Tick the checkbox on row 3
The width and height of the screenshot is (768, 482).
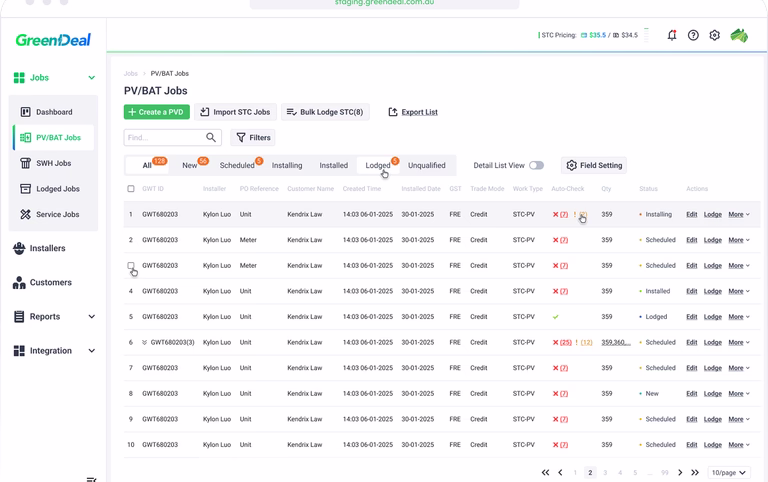tap(131, 266)
